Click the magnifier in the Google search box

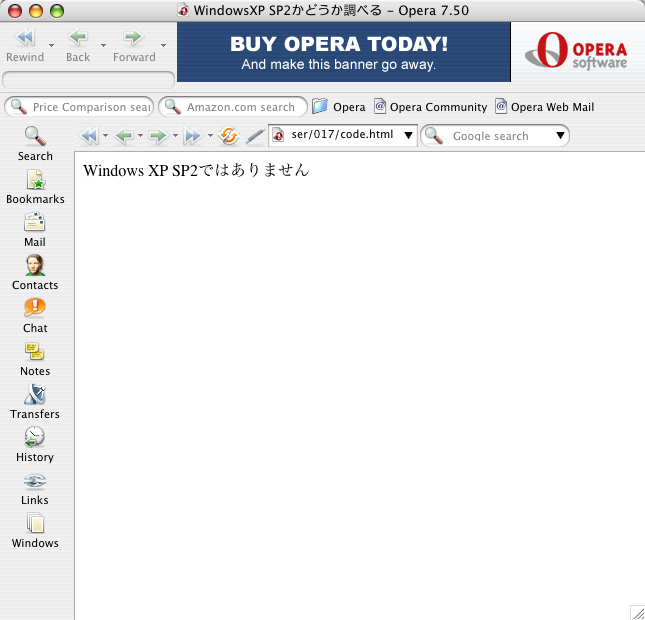click(x=434, y=135)
